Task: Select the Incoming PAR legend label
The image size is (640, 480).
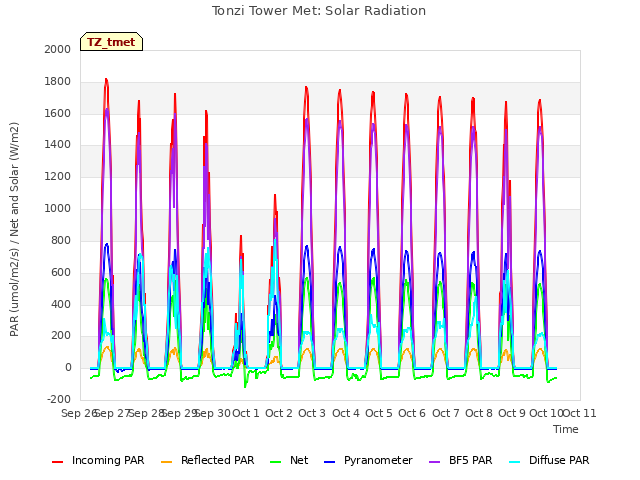Action: (x=108, y=460)
